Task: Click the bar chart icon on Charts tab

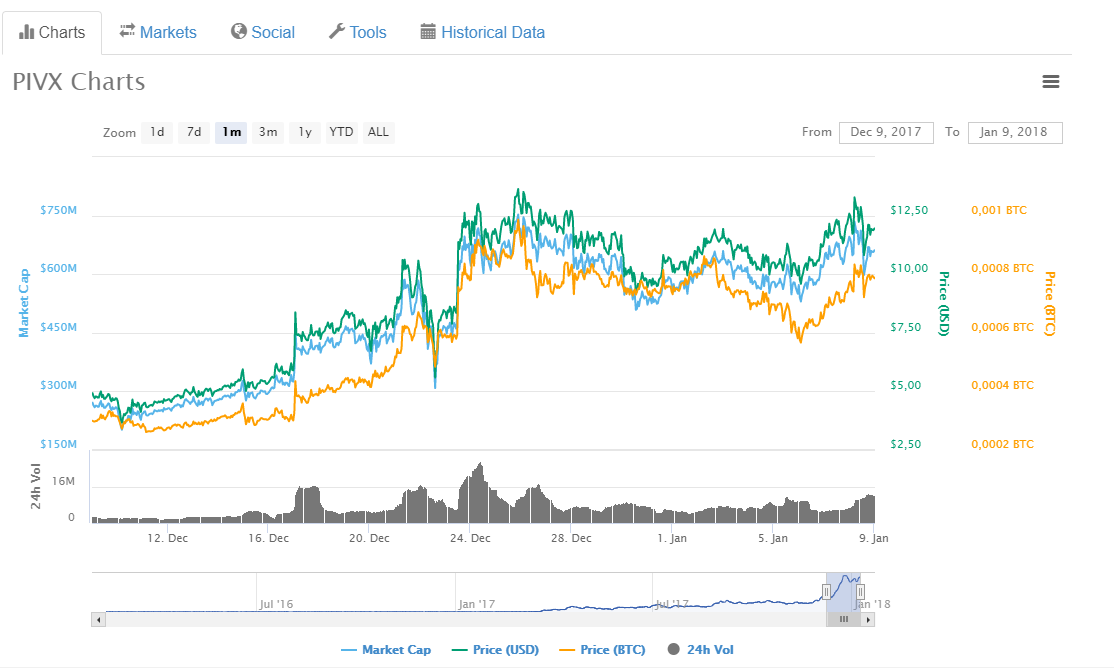Action: [26, 32]
